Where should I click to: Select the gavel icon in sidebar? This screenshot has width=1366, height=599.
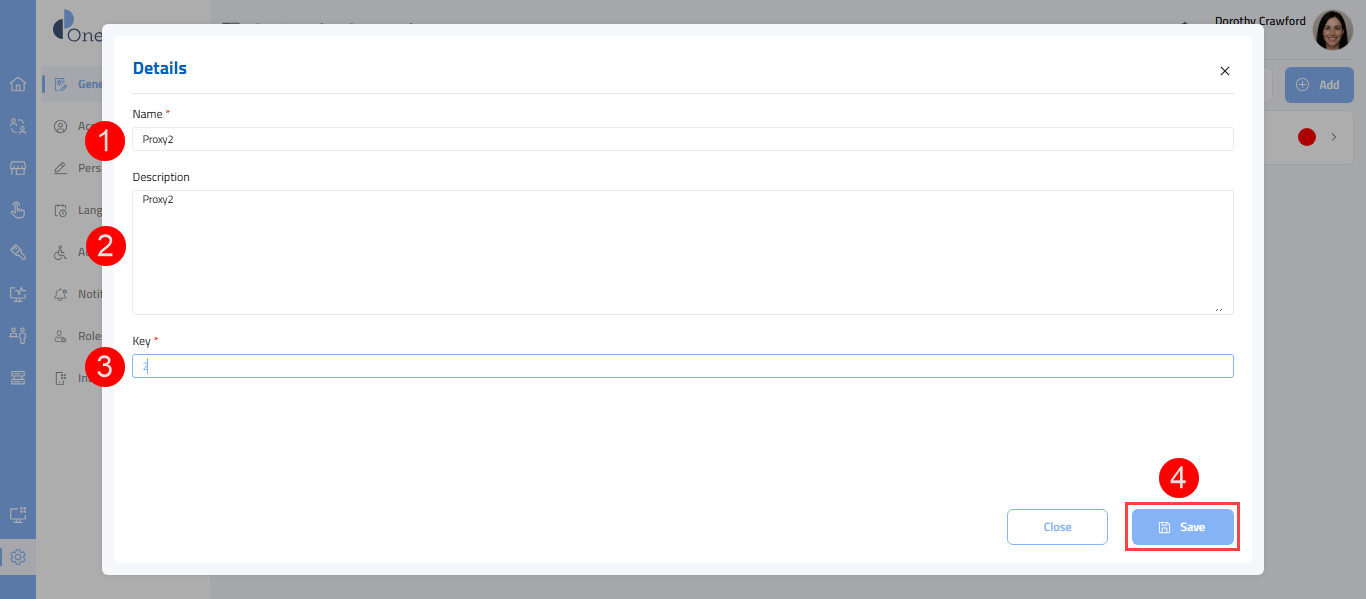[18, 252]
